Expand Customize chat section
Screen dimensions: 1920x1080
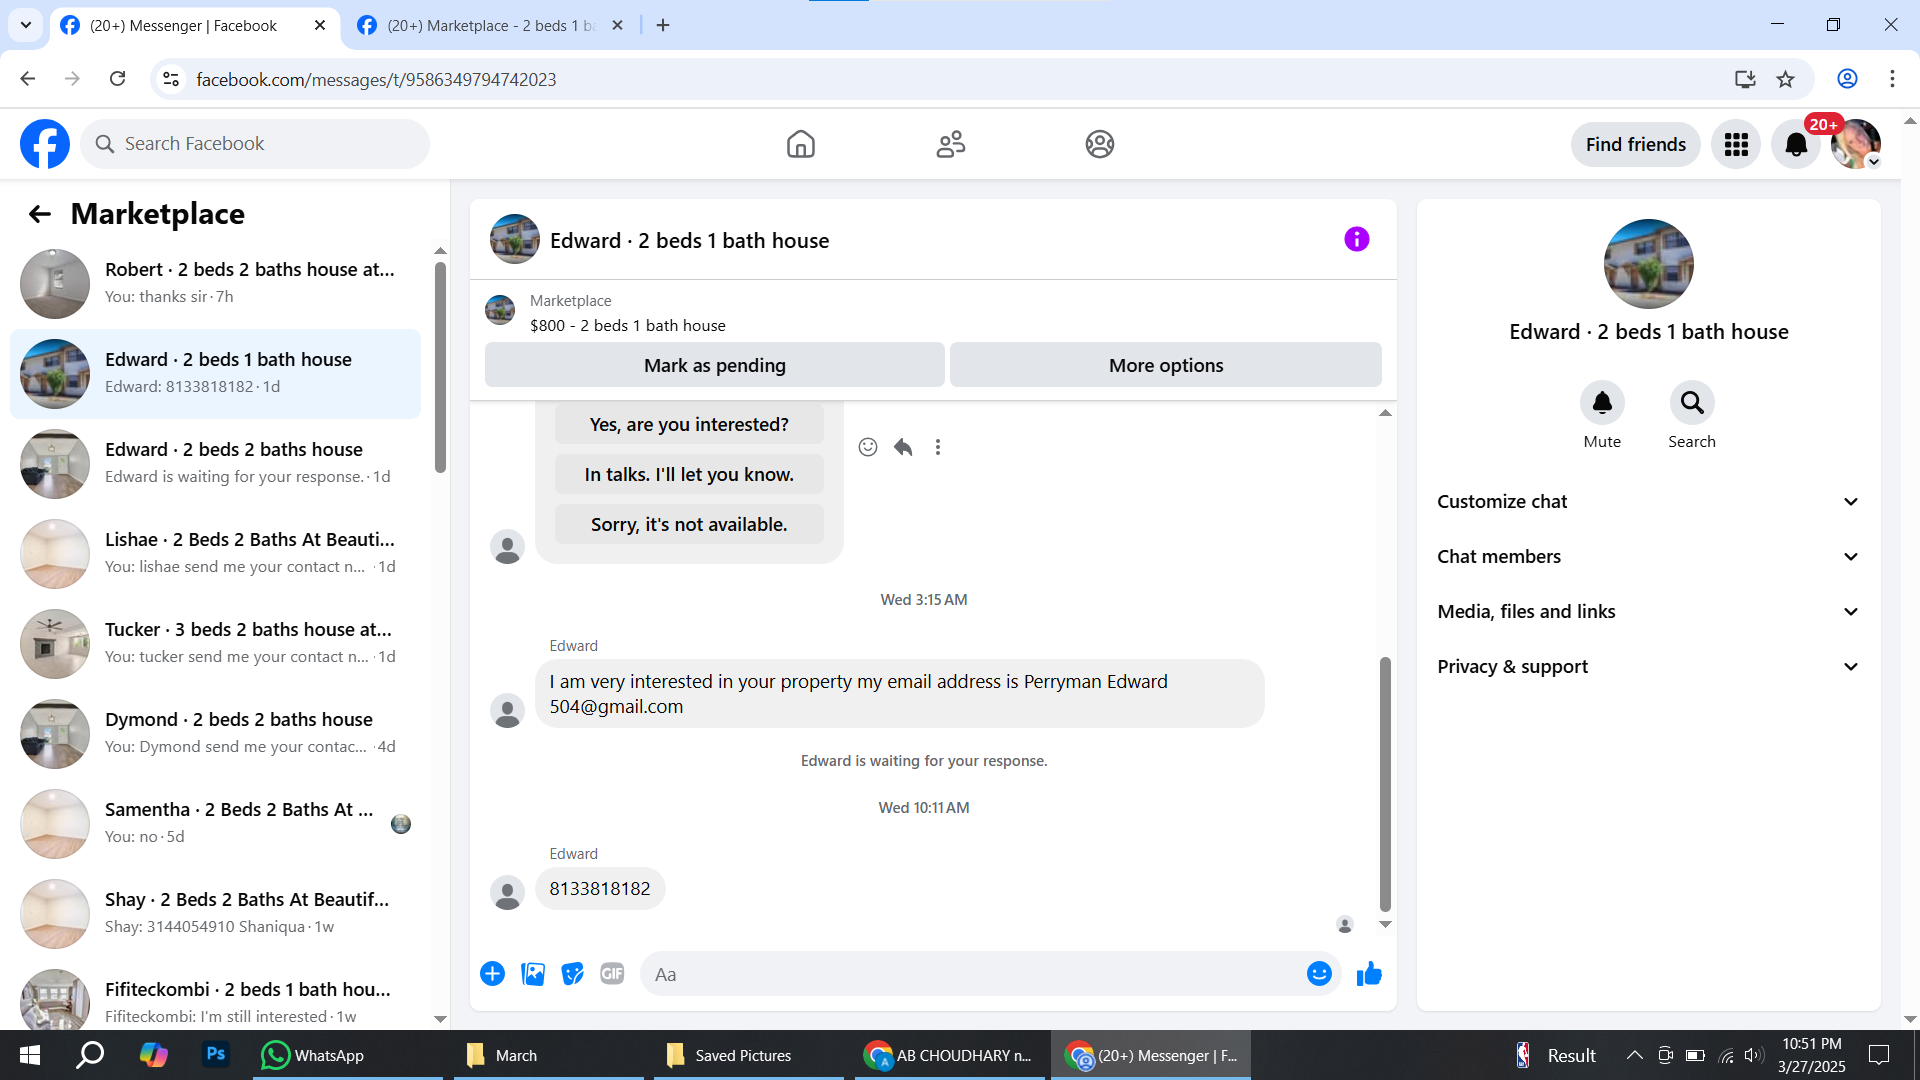pyautogui.click(x=1649, y=502)
